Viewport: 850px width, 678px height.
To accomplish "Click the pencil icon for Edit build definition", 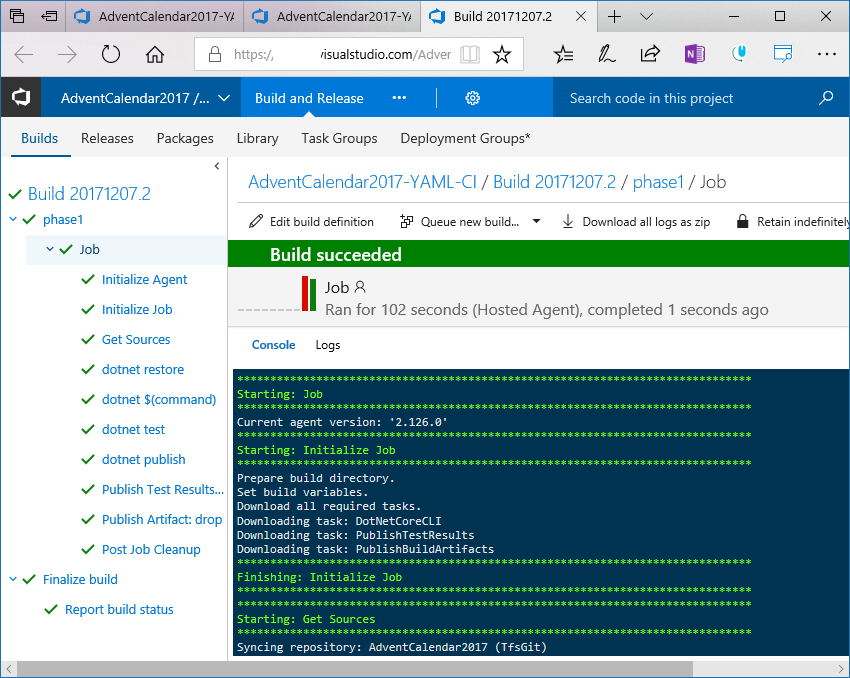I will click(x=256, y=222).
